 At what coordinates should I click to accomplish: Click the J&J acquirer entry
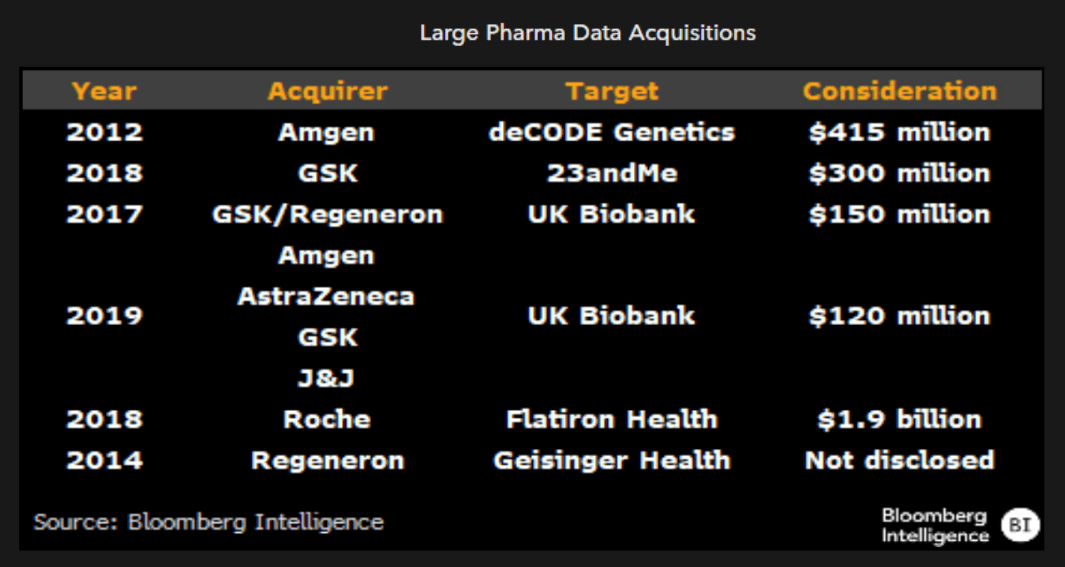point(327,378)
